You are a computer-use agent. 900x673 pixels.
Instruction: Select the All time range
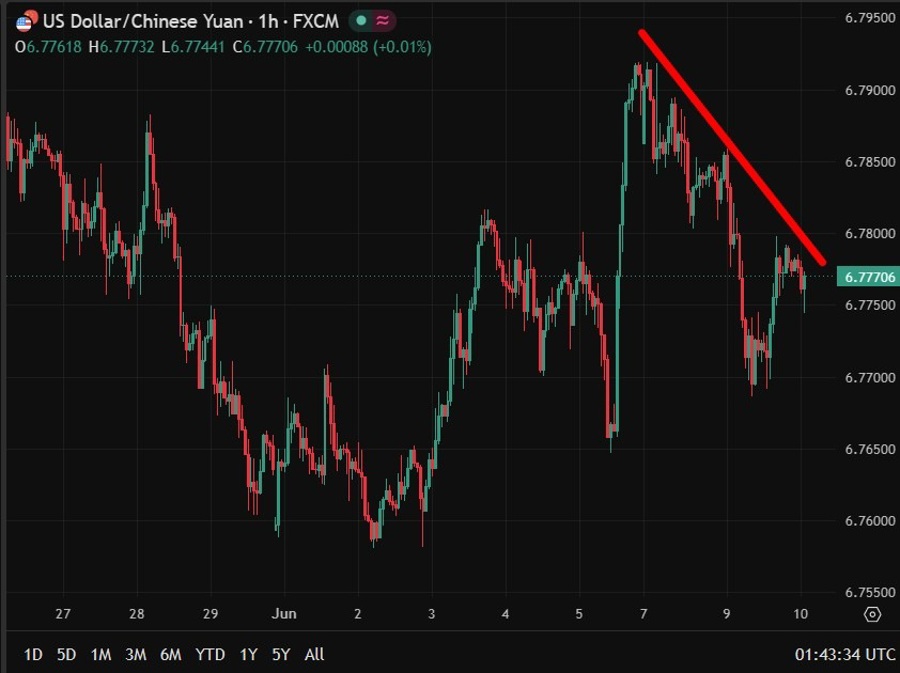(314, 654)
